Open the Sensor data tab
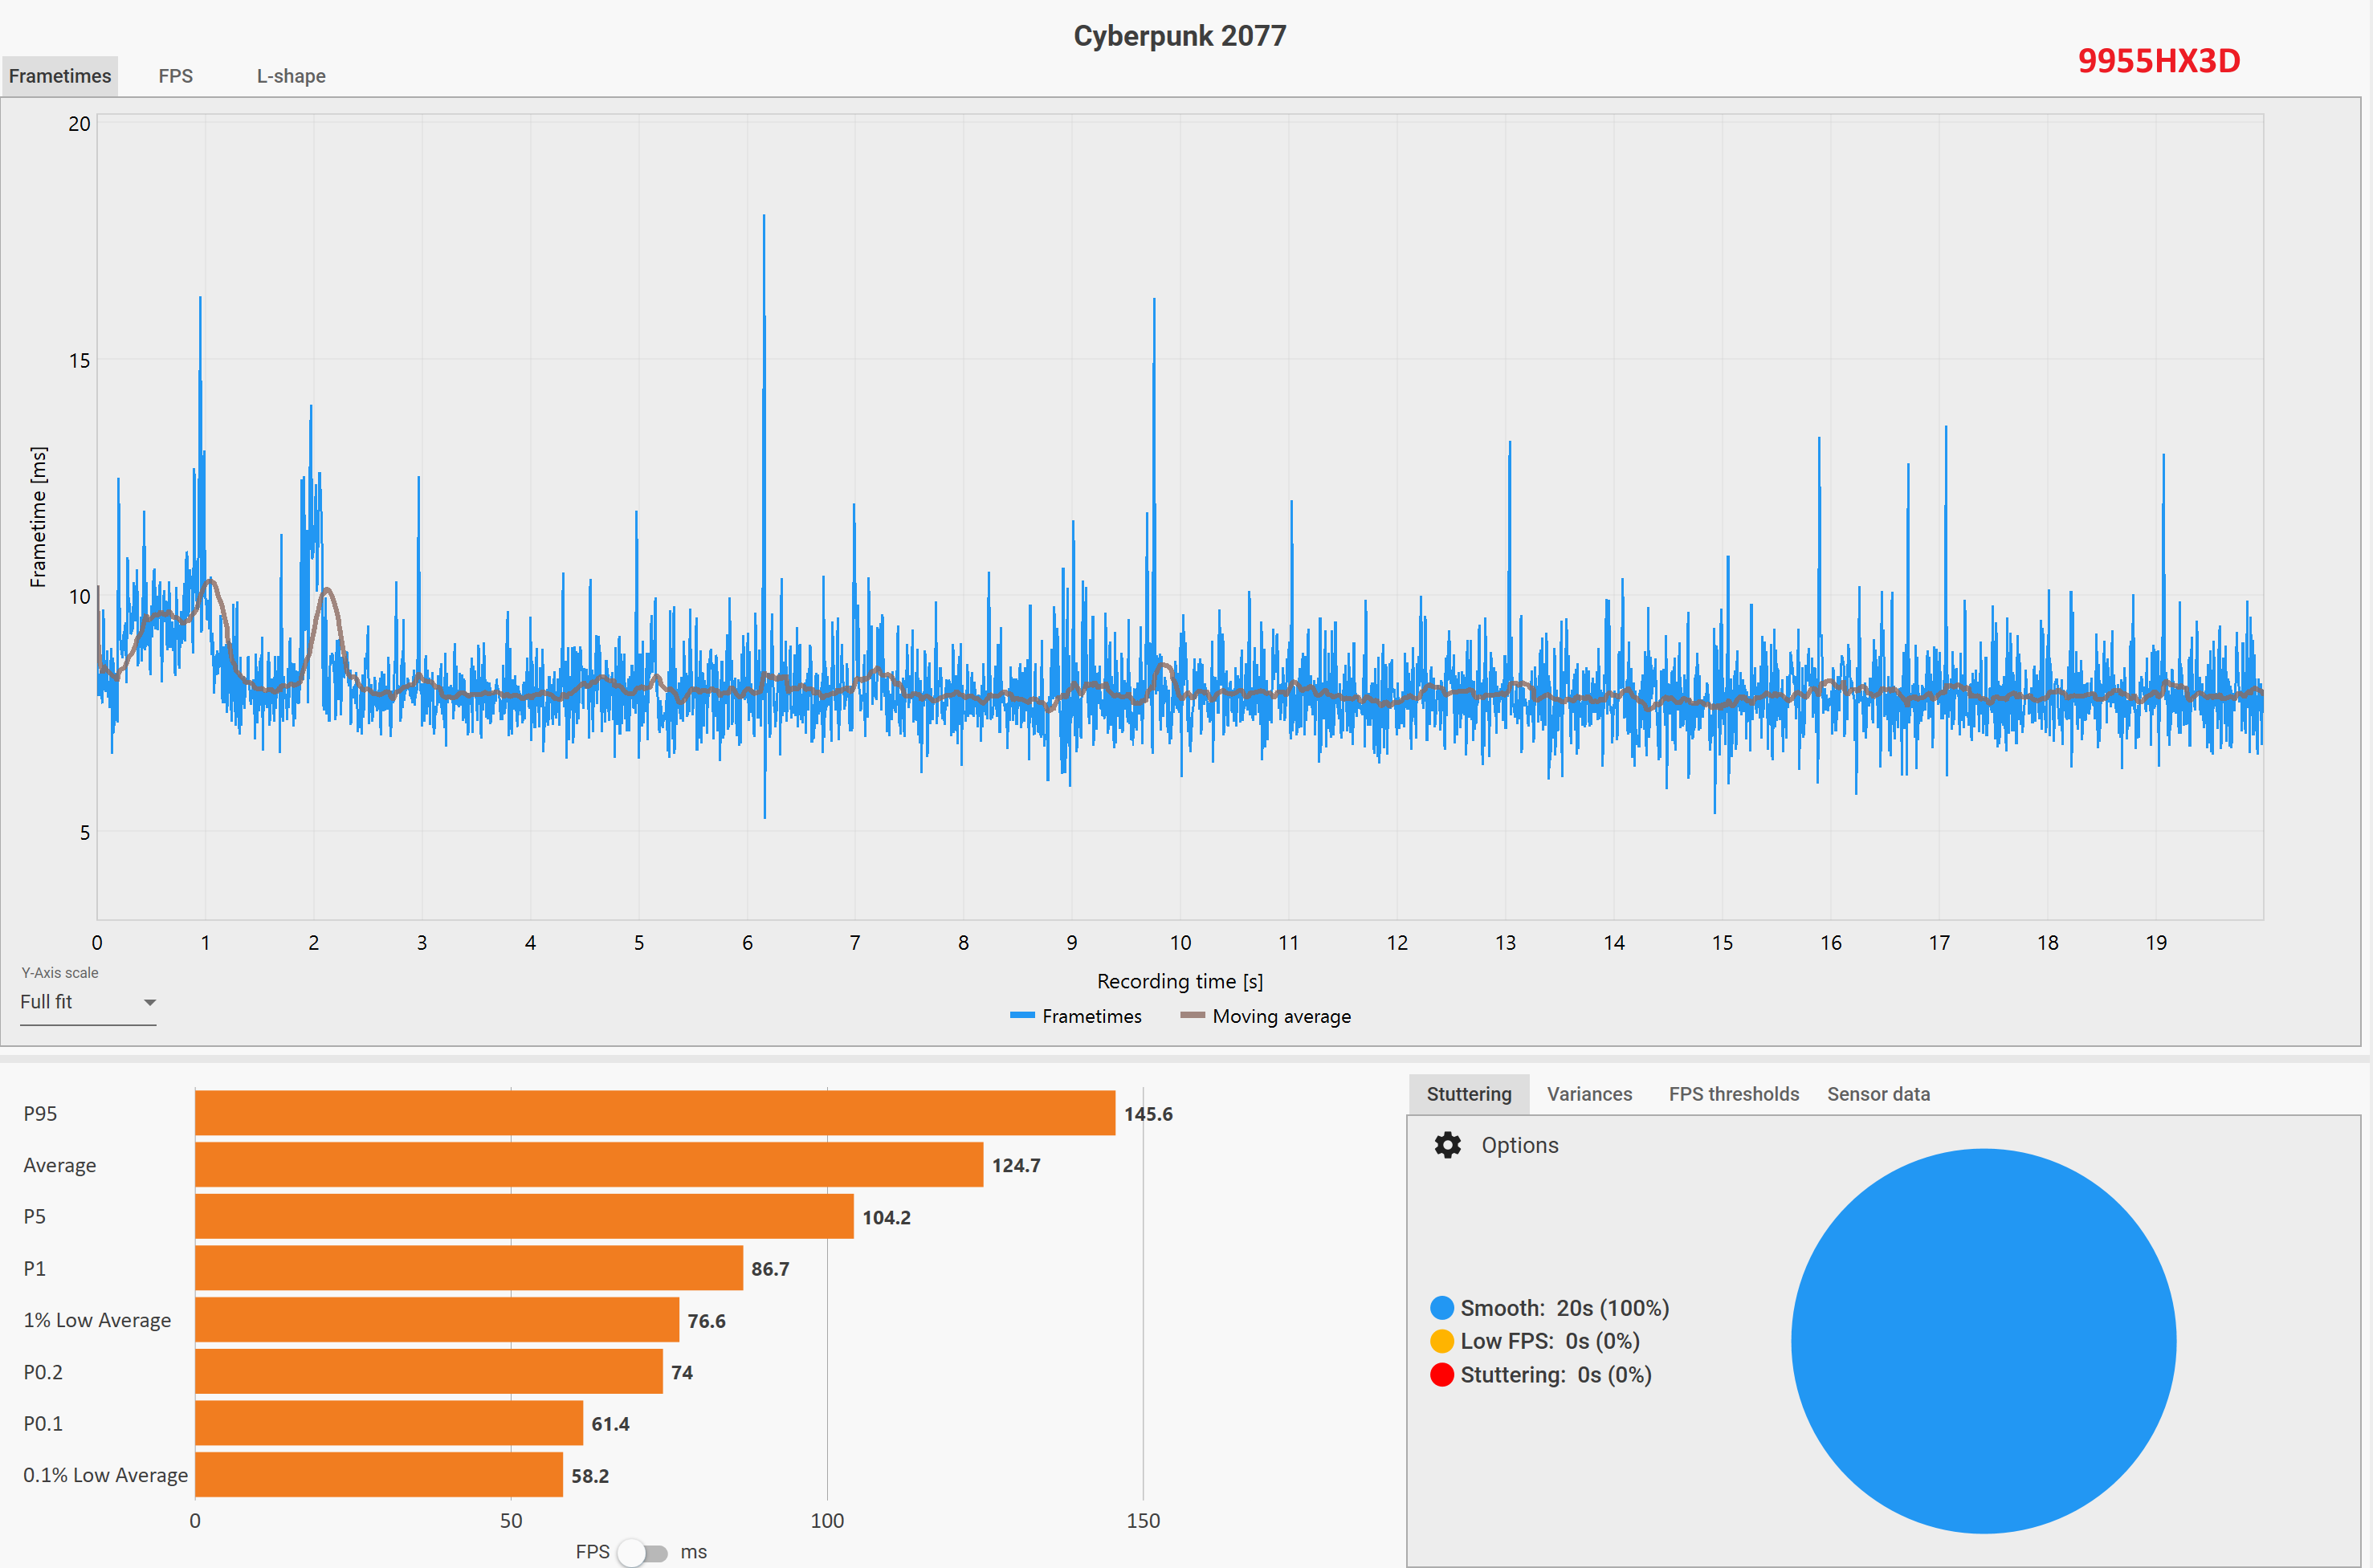The image size is (2373, 1568). coord(1878,1094)
